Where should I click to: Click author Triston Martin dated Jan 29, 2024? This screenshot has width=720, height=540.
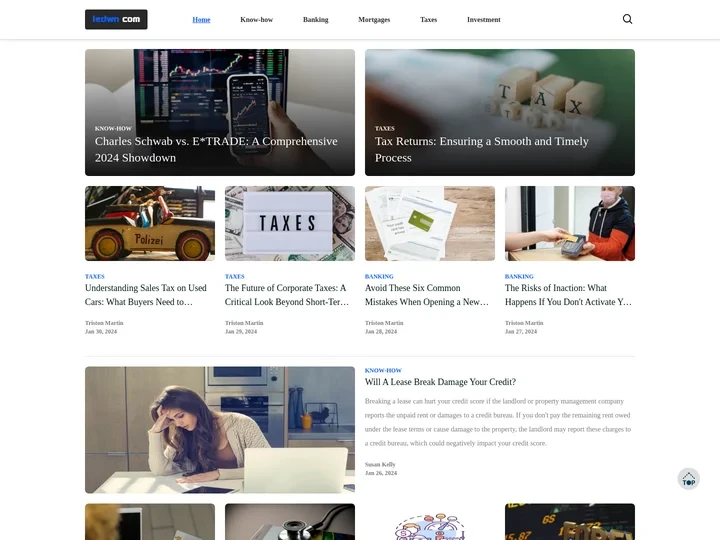click(x=244, y=323)
